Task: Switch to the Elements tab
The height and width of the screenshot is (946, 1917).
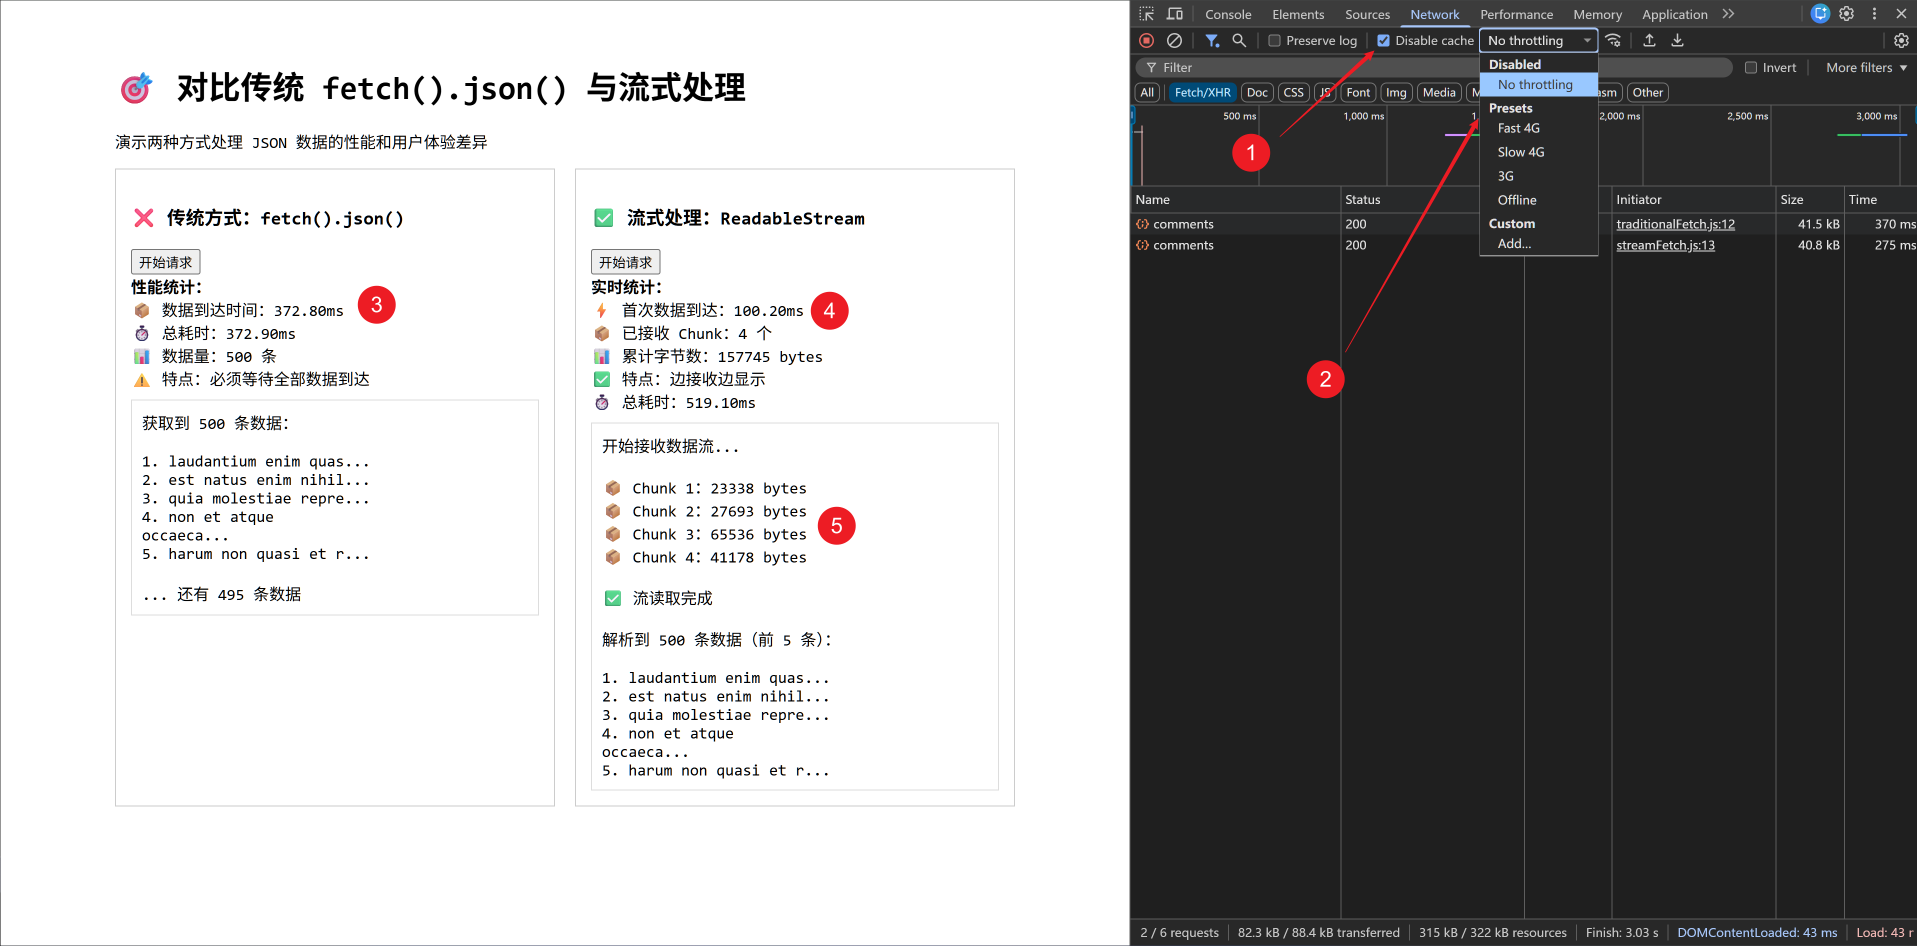Action: pos(1298,15)
